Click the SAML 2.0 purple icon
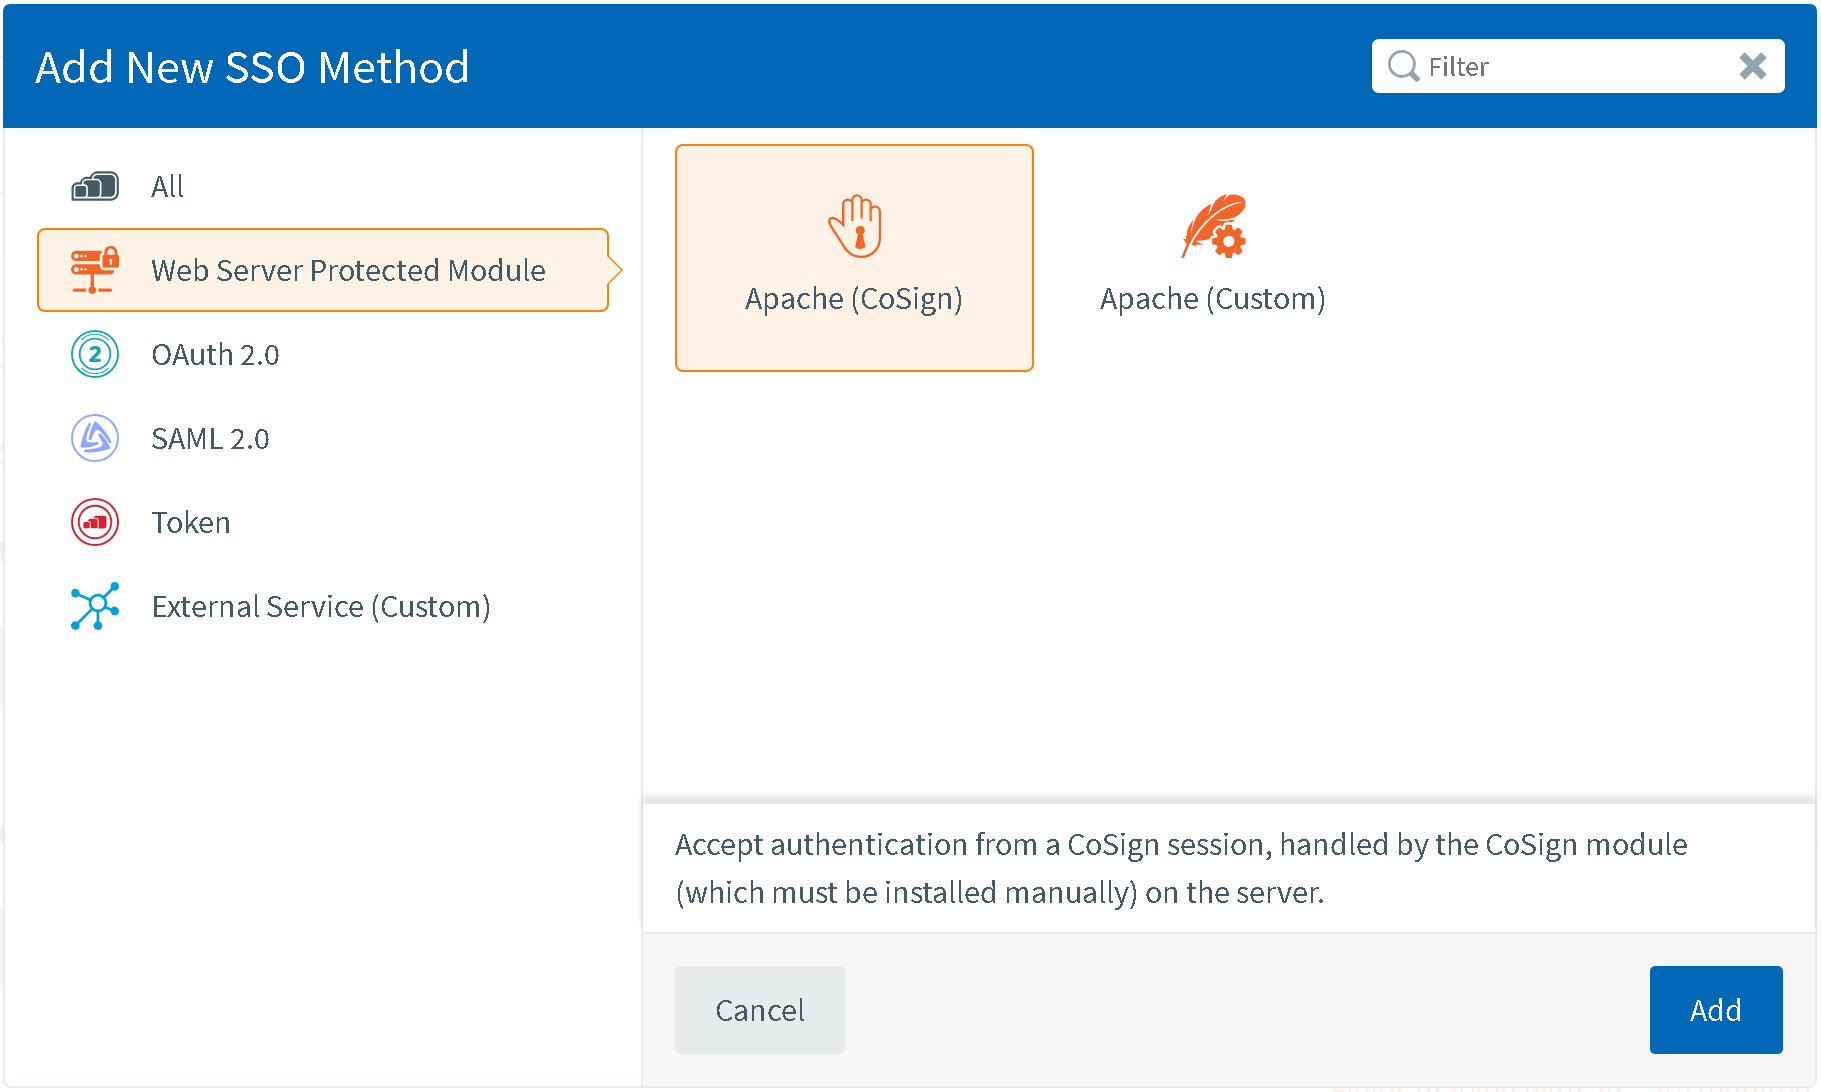This screenshot has height=1092, width=1821. tap(95, 438)
